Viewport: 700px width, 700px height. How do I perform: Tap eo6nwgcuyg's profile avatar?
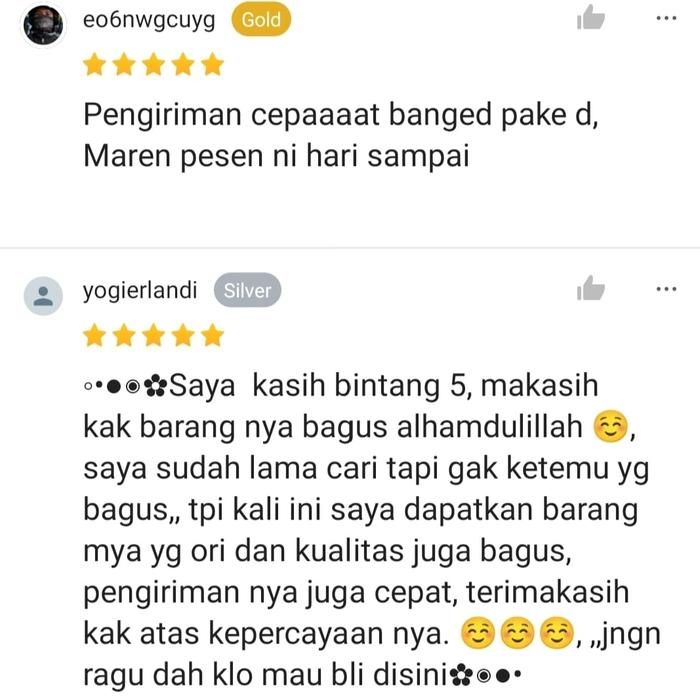click(43, 25)
